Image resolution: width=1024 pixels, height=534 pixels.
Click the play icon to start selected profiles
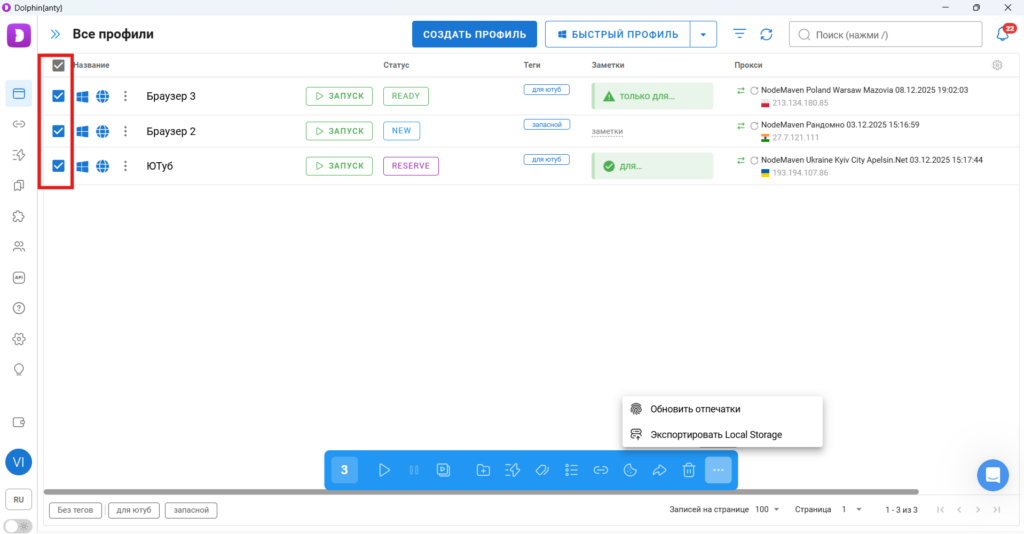point(384,470)
